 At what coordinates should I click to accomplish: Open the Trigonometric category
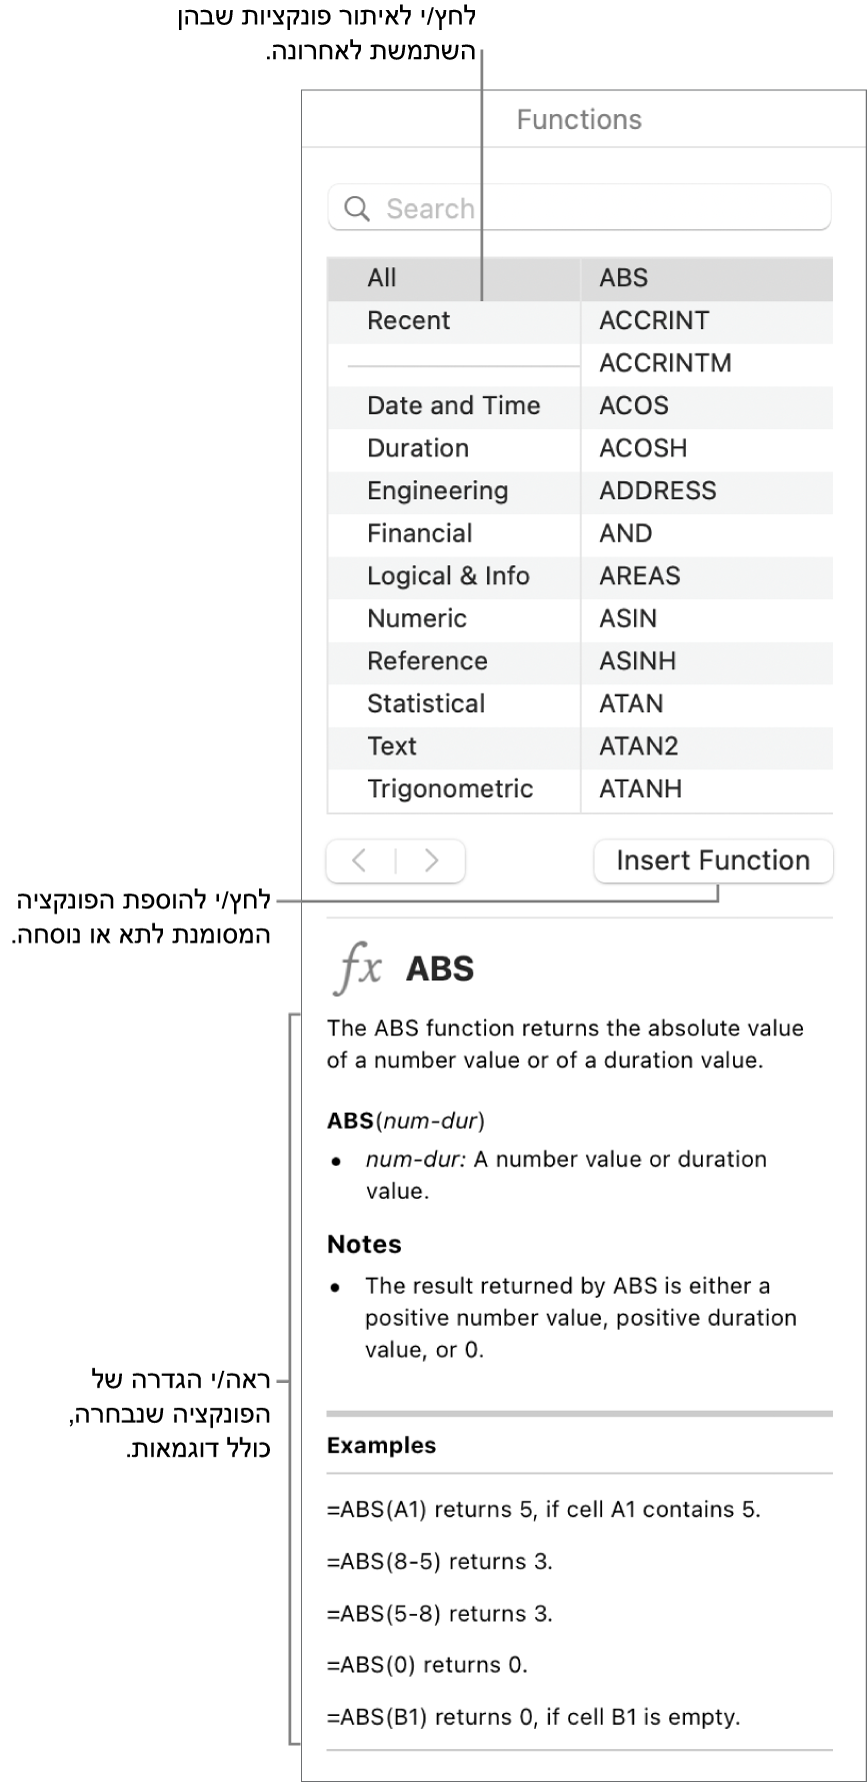449,788
